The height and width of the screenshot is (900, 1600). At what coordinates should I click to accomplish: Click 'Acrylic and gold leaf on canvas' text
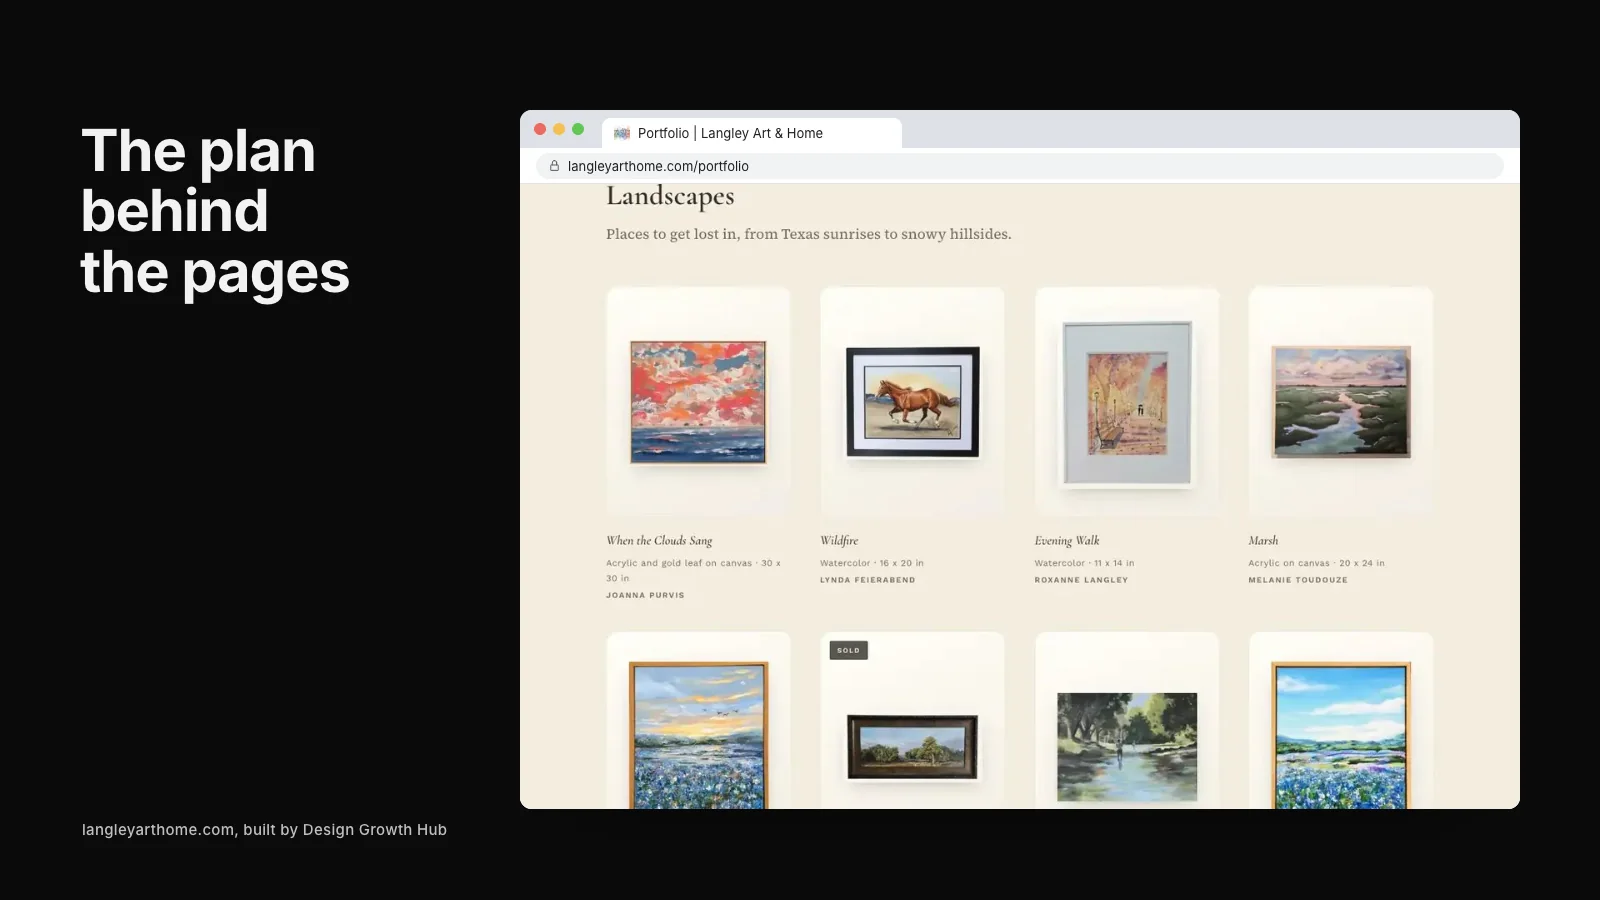(x=679, y=563)
